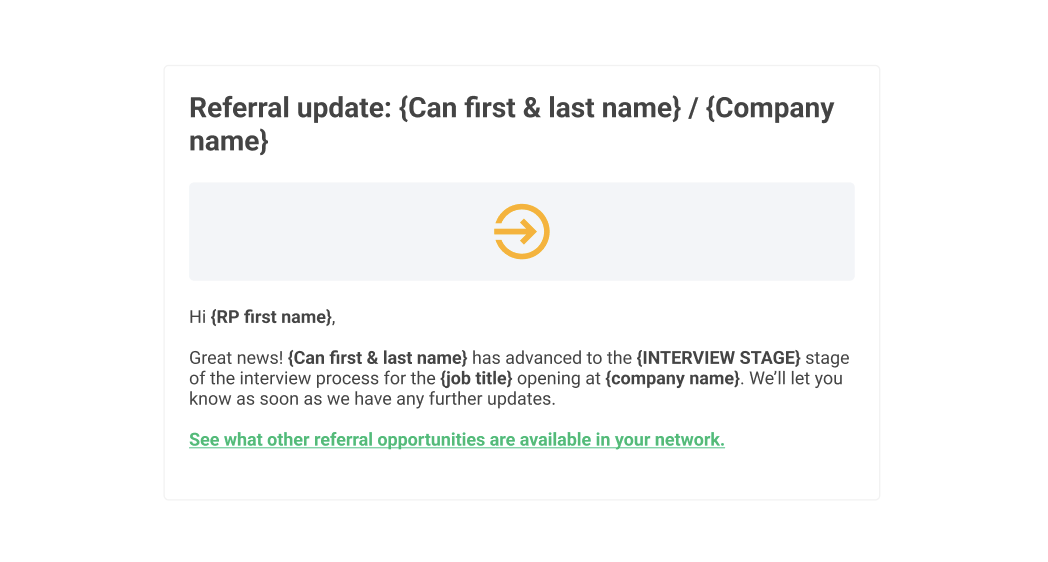The image size is (1048, 562).
Task: Open the referral opportunities link
Action: (x=456, y=440)
